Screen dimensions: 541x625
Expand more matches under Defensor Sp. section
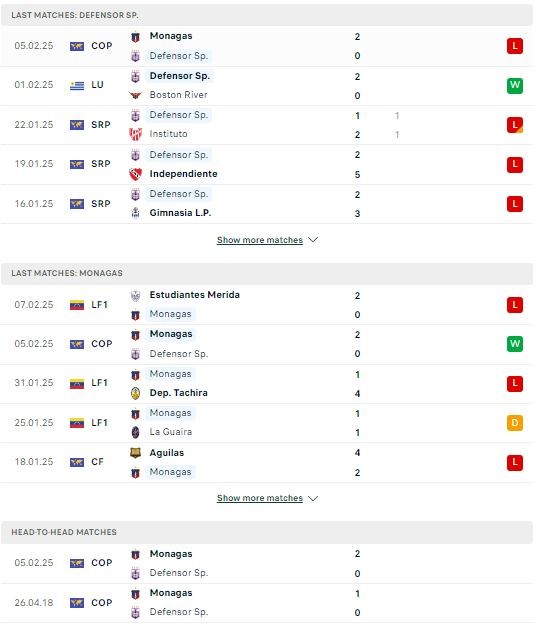tap(260, 240)
